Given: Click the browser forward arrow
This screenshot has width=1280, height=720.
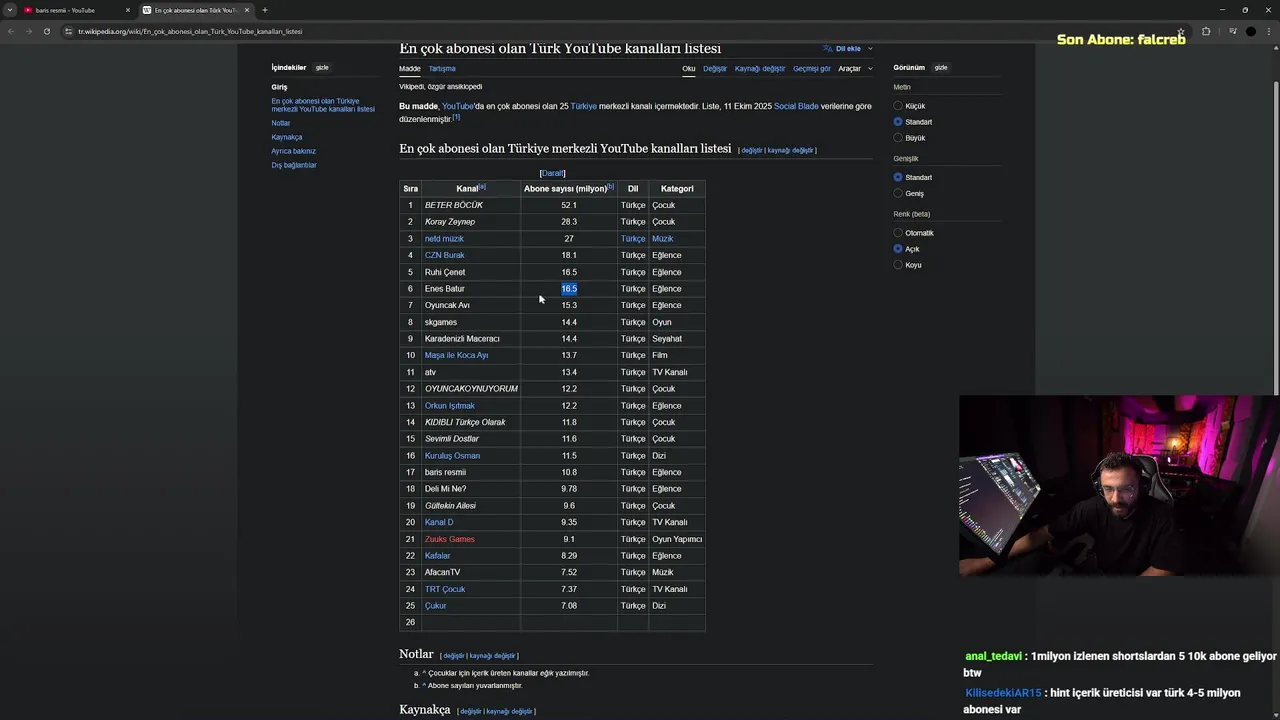Looking at the screenshot, I should [x=28, y=31].
